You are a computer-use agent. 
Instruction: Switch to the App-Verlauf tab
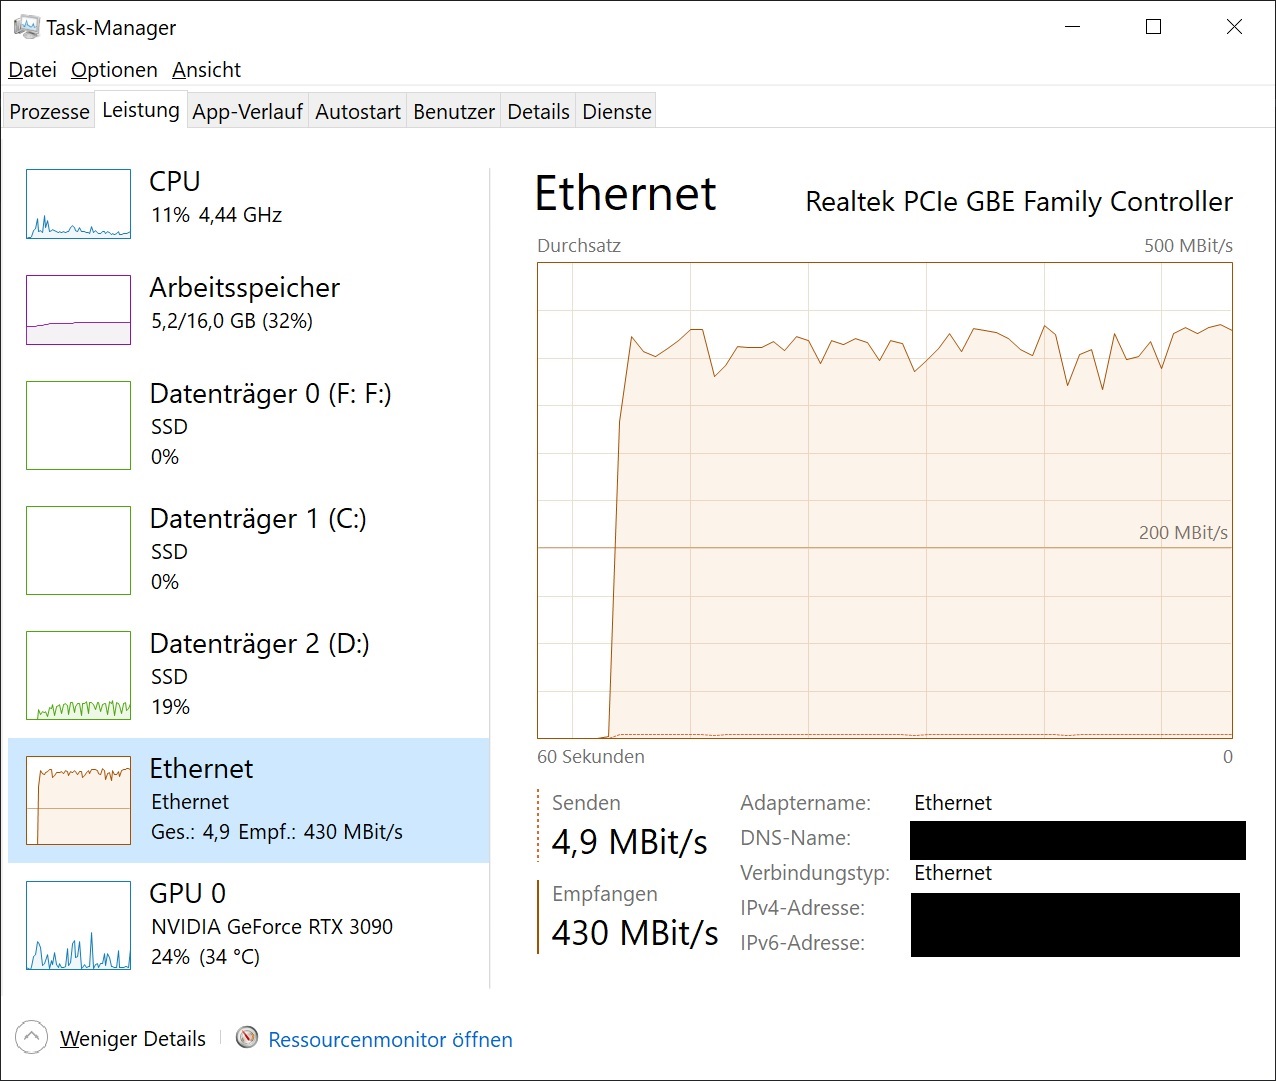click(x=247, y=112)
